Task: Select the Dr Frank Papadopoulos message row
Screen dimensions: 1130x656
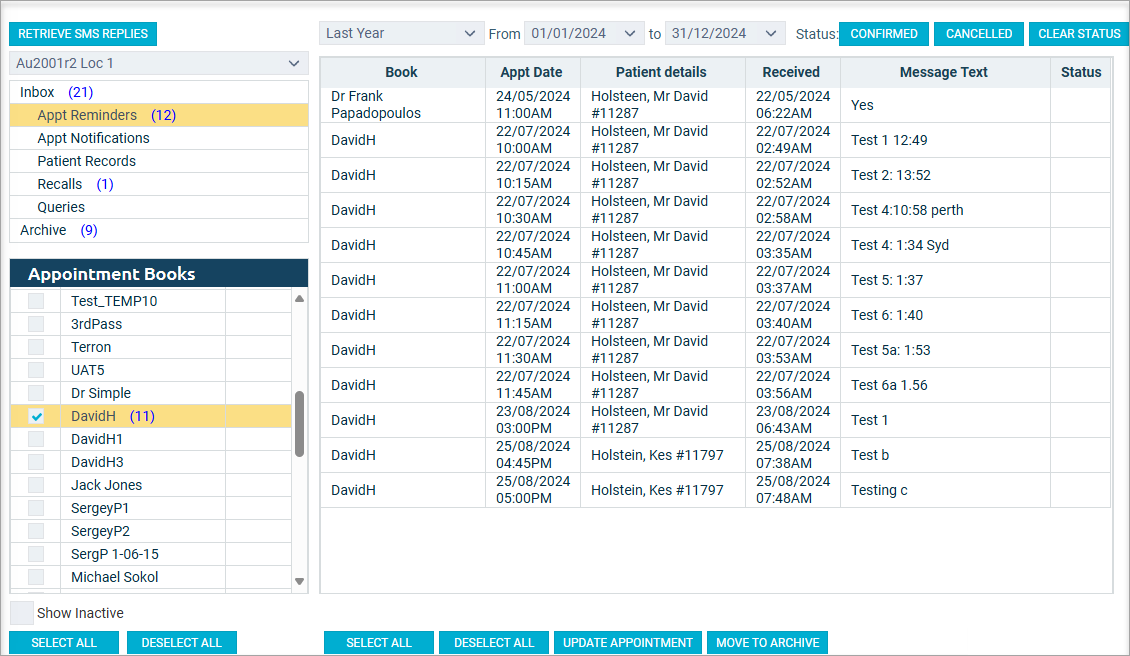Action: click(715, 105)
